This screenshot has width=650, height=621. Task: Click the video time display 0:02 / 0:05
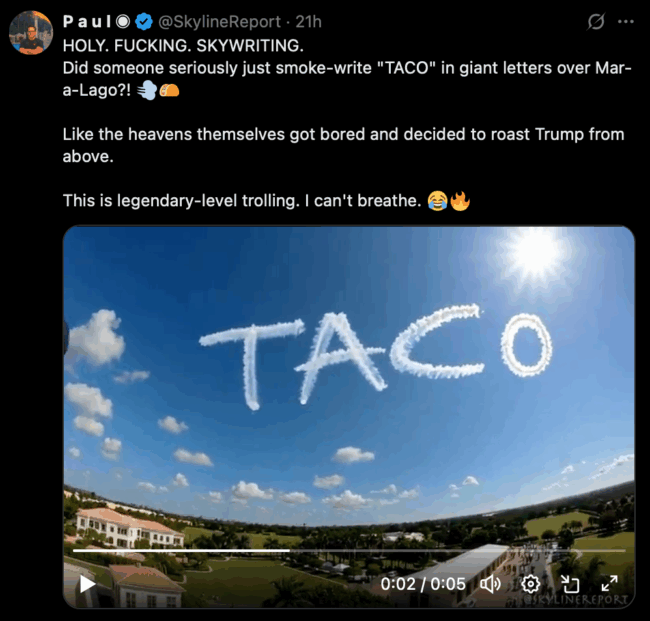(423, 583)
